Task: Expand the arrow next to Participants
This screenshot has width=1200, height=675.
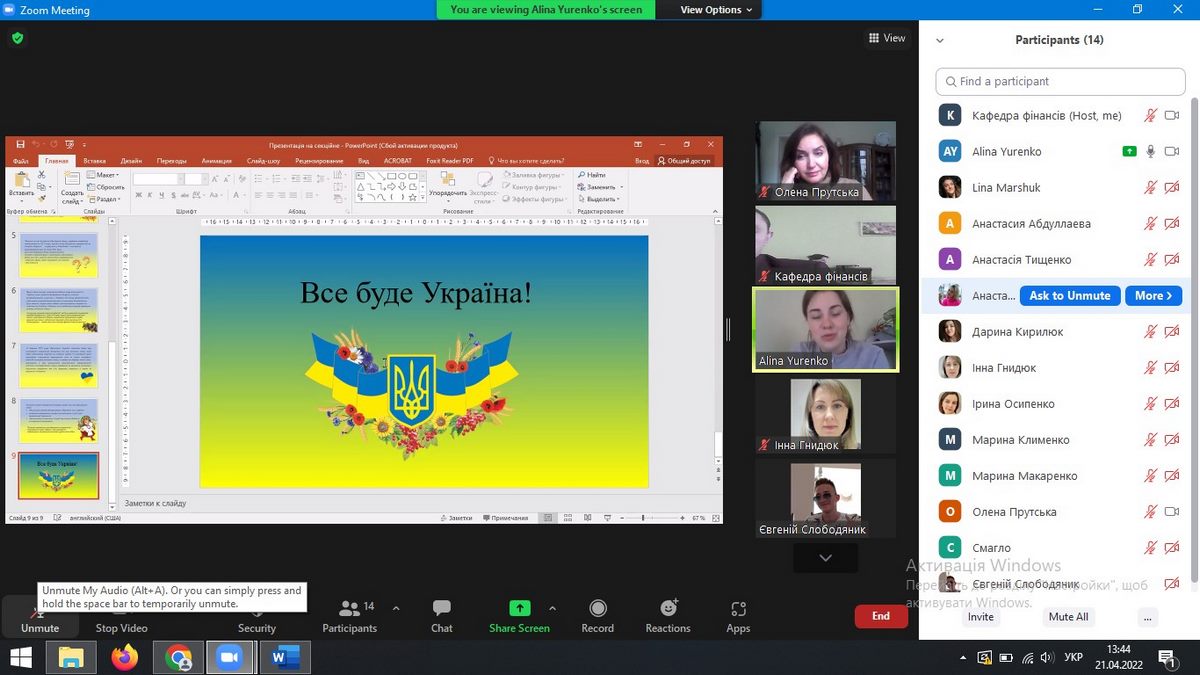Action: [396, 608]
